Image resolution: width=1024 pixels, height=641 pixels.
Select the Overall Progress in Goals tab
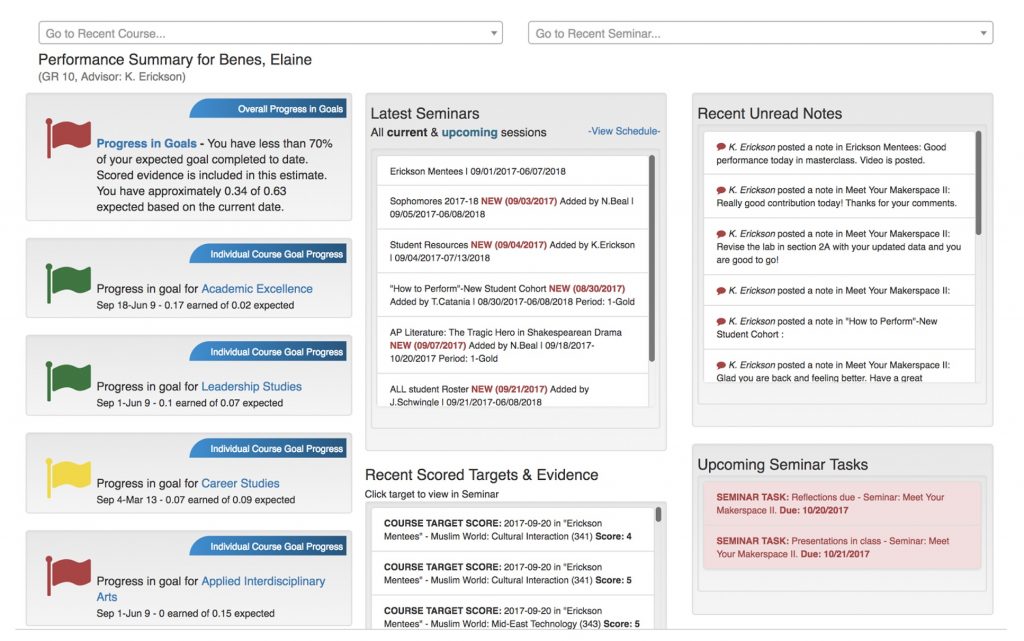(x=268, y=109)
